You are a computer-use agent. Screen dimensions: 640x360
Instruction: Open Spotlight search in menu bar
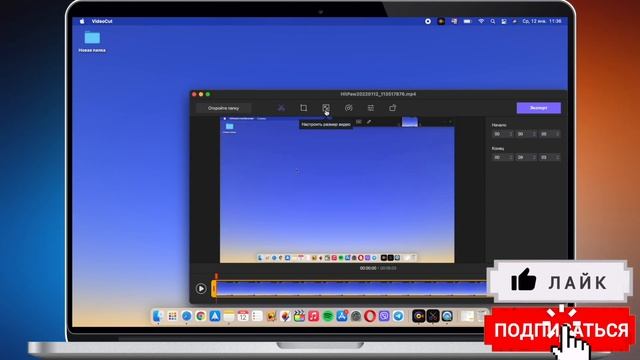coord(493,21)
